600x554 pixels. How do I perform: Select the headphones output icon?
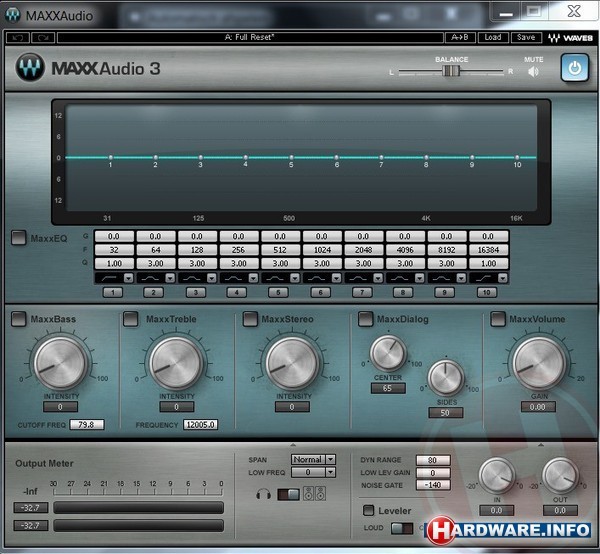click(x=263, y=494)
